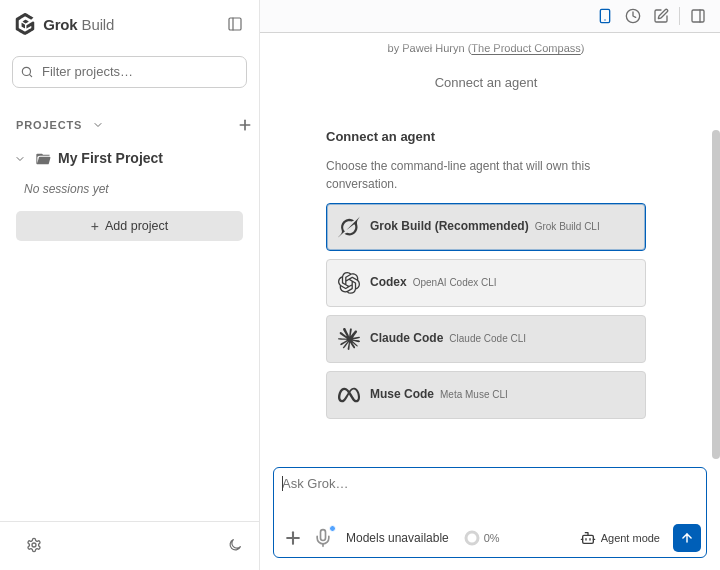Click the 'Meta Muse CLI' sublabel
This screenshot has height=570, width=720.
(474, 395)
